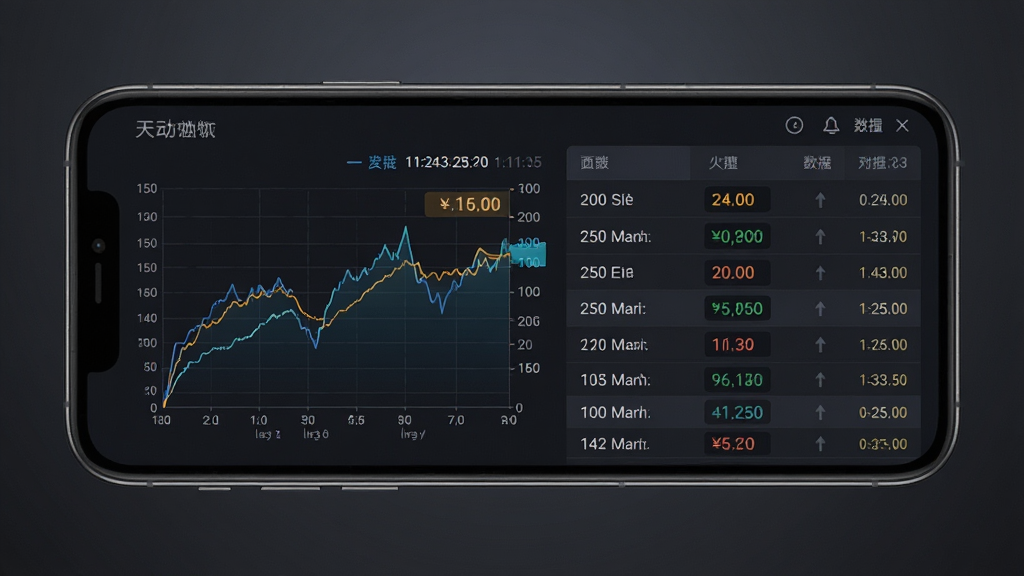Sort by the second column header
The image size is (1024, 576).
[724, 163]
